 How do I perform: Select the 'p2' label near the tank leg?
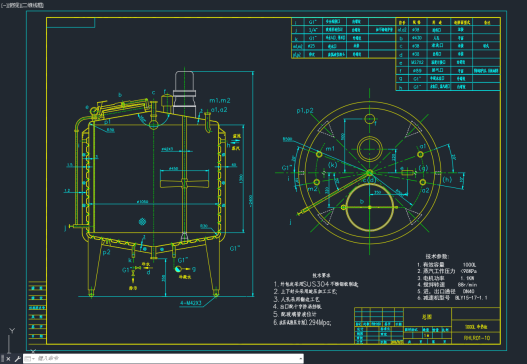[x=107, y=252]
